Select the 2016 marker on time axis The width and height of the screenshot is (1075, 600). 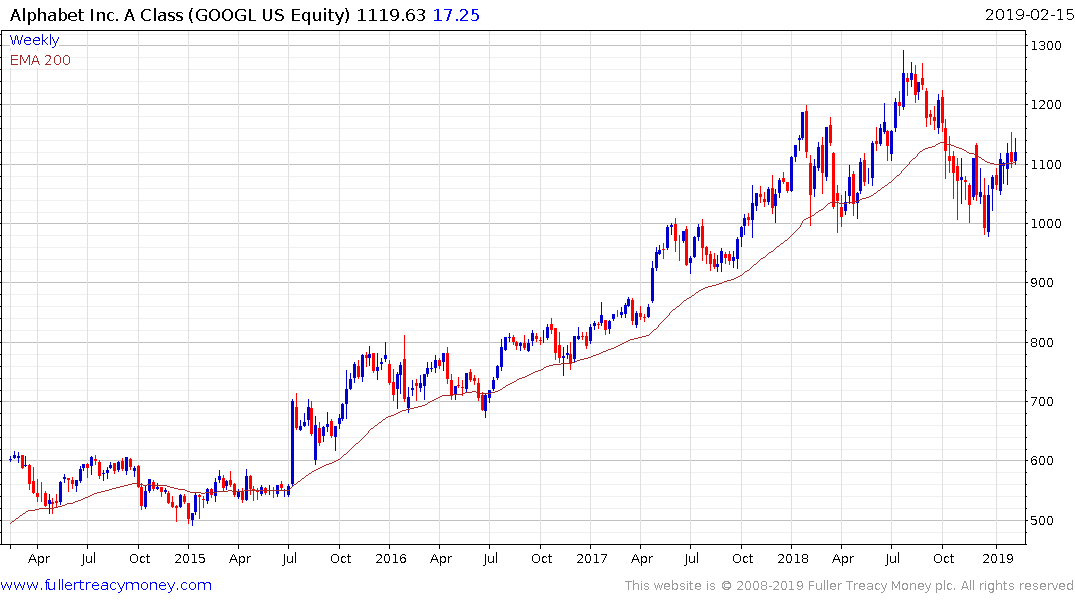pyautogui.click(x=391, y=558)
